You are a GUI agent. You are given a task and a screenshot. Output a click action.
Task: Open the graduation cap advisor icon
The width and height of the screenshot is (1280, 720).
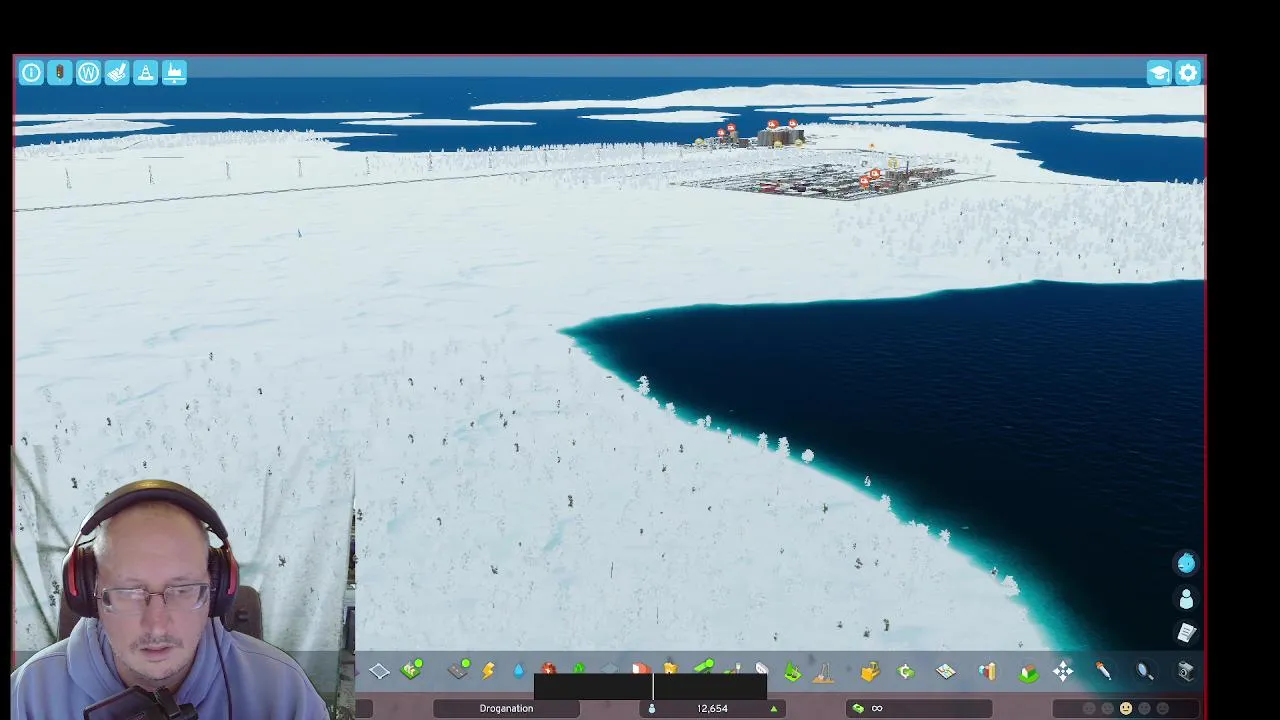pos(1159,73)
